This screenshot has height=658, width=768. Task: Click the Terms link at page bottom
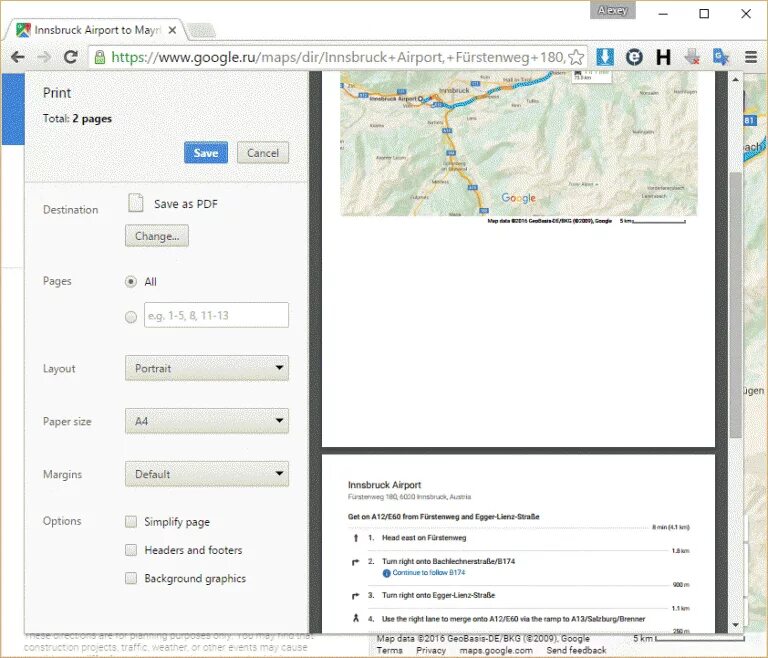click(389, 650)
